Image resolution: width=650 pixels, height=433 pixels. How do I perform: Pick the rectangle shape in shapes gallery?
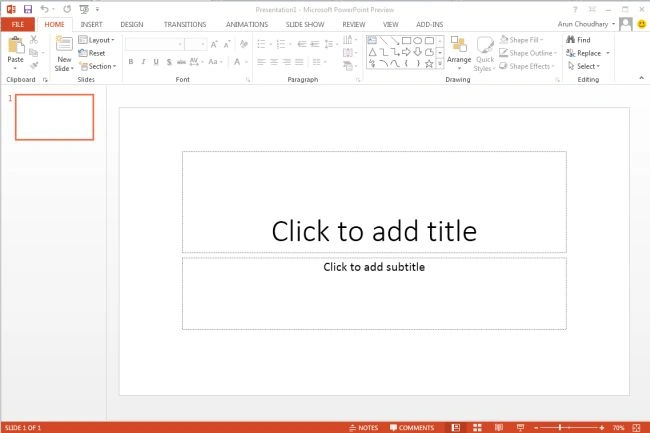point(406,41)
